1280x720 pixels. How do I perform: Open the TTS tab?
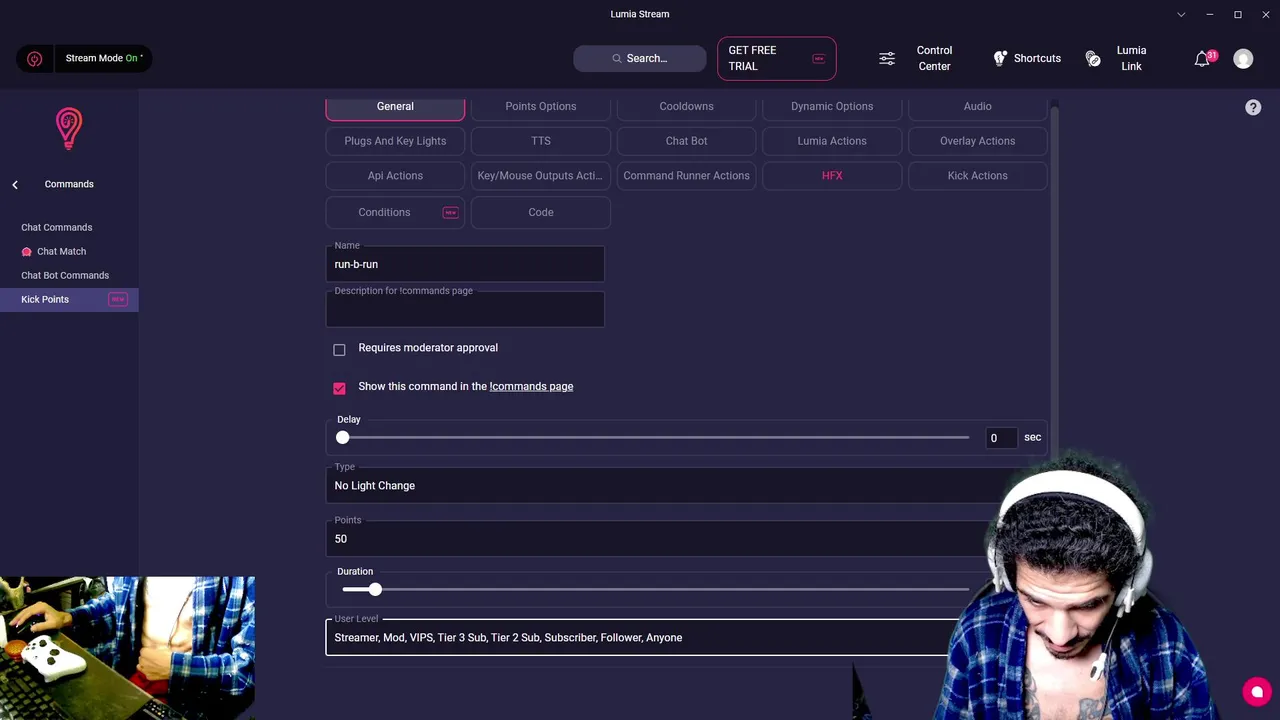(x=541, y=141)
